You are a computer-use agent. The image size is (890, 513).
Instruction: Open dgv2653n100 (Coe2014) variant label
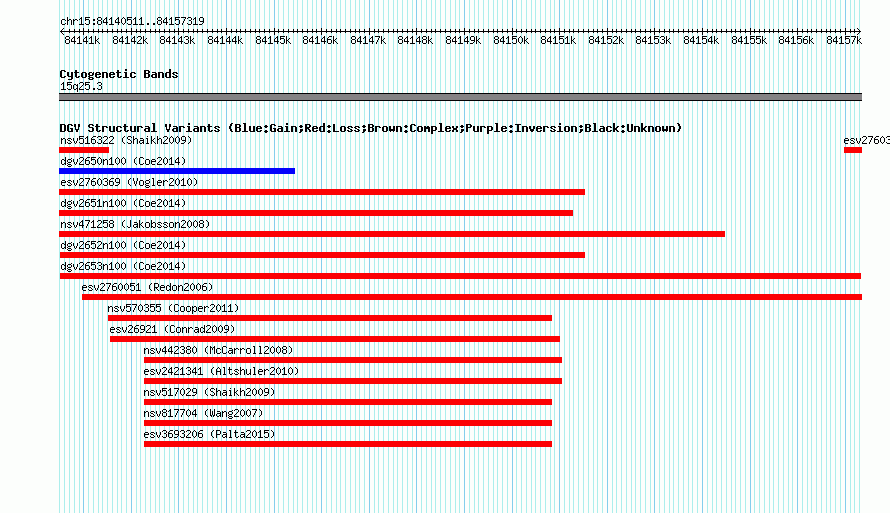click(123, 266)
